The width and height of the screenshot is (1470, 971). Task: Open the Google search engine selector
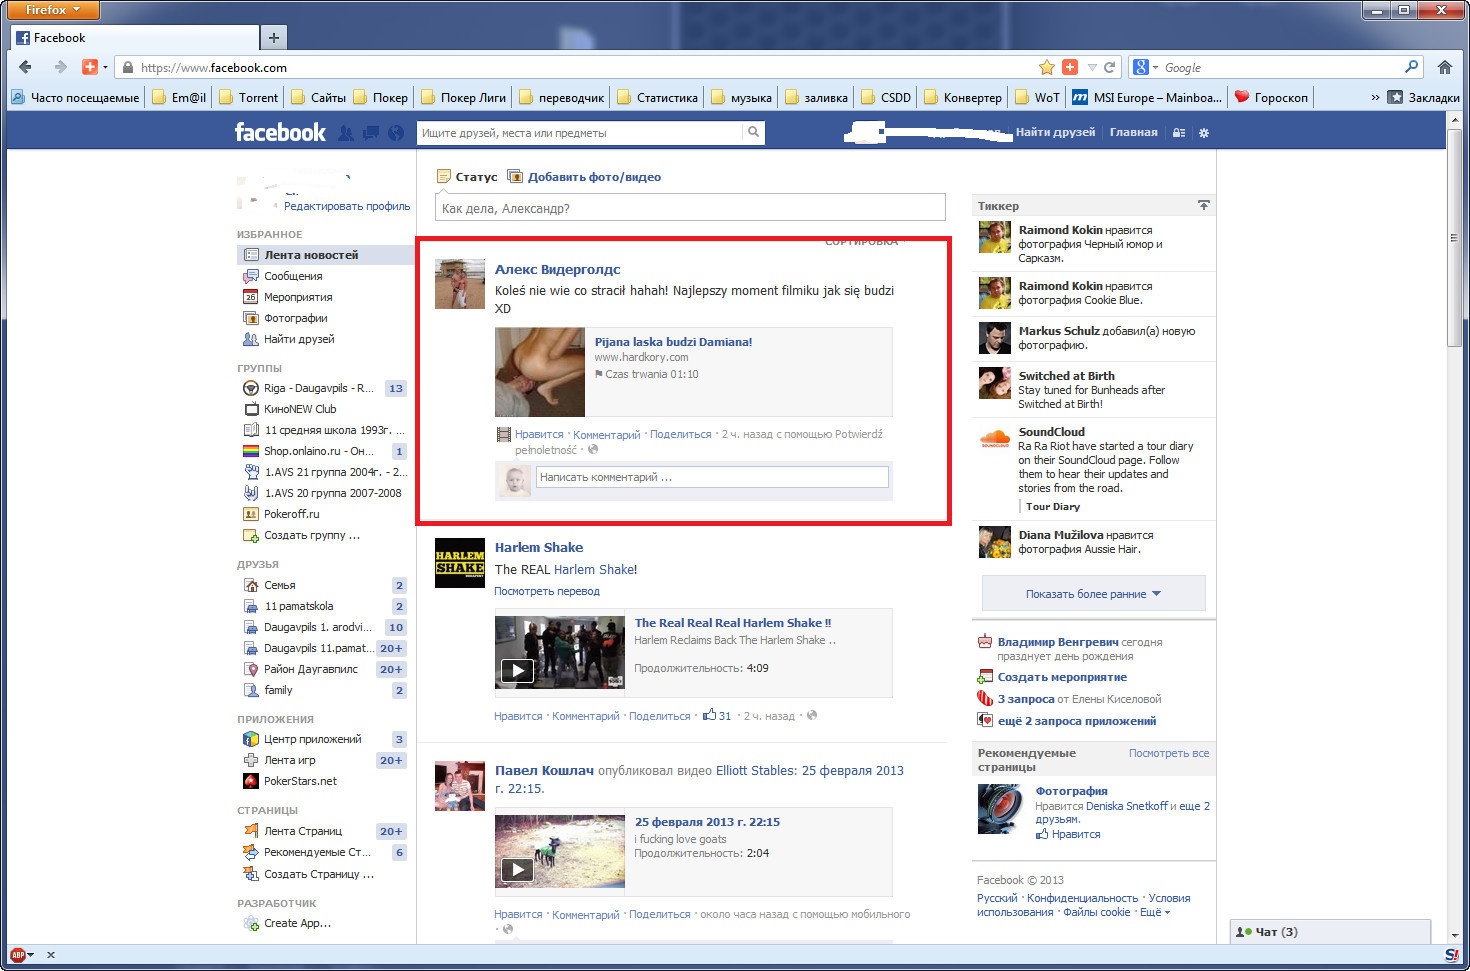point(1146,67)
